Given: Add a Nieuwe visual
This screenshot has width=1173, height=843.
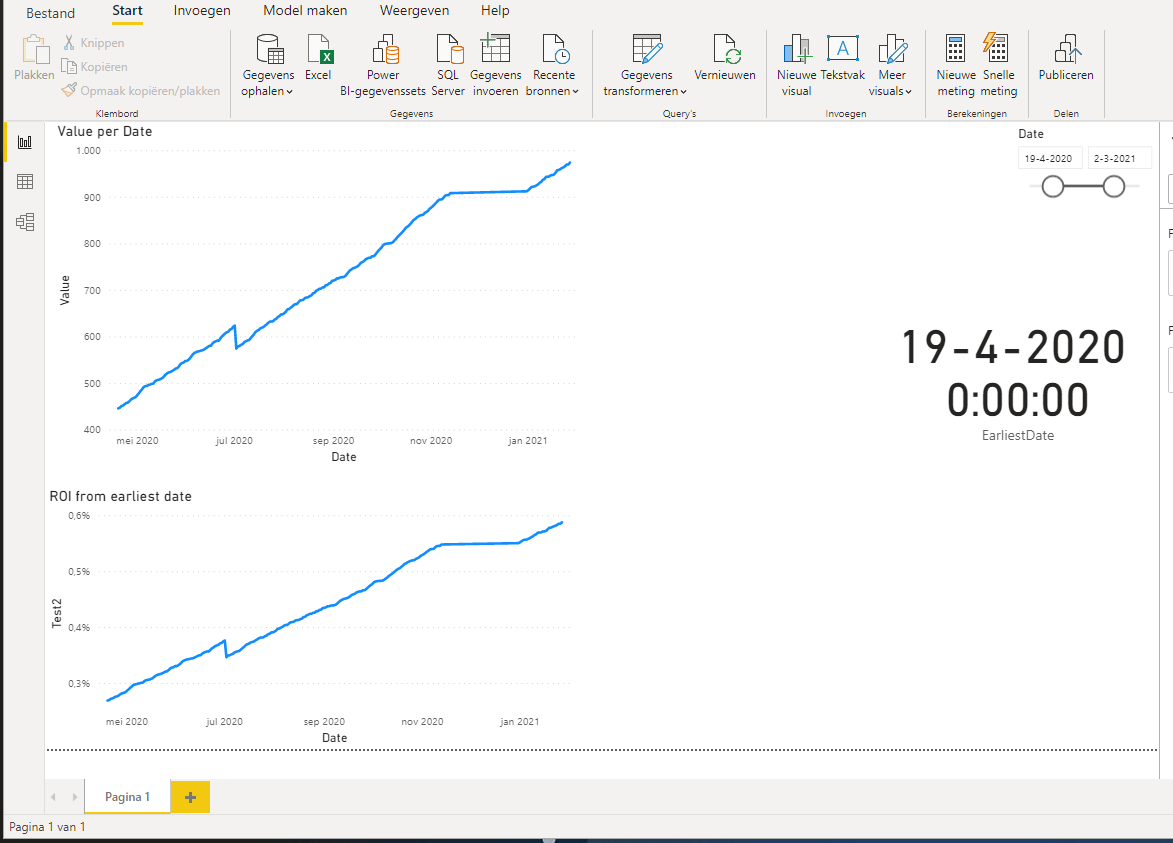Looking at the screenshot, I should point(797,66).
